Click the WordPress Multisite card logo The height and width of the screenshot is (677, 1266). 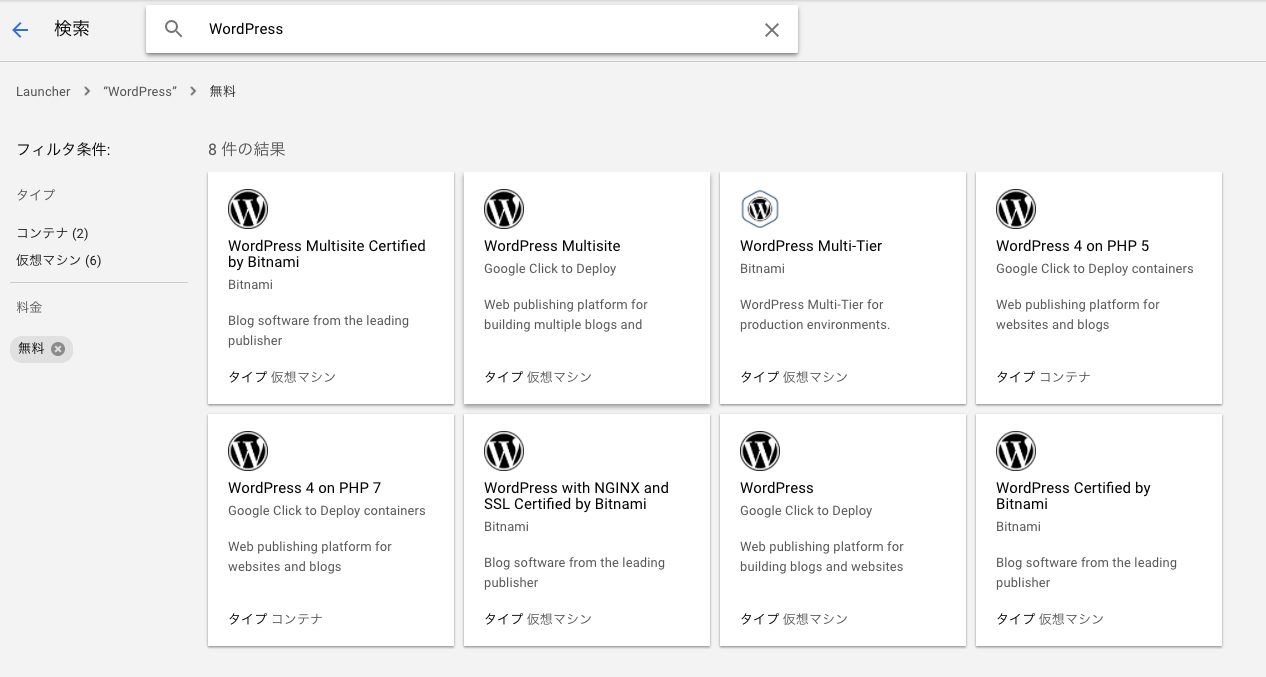click(x=504, y=209)
